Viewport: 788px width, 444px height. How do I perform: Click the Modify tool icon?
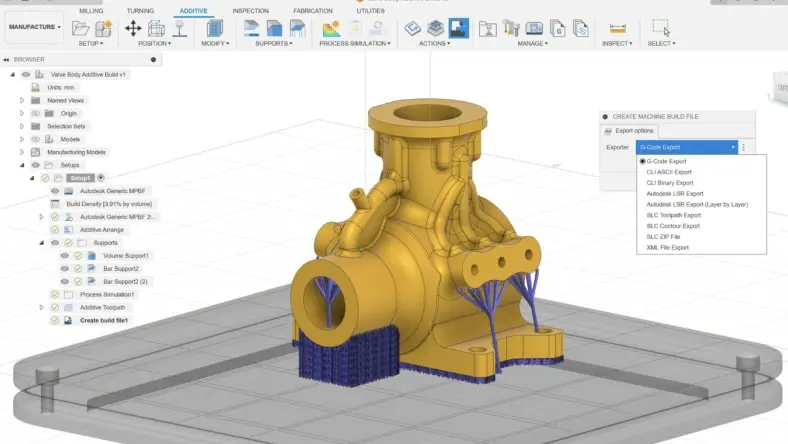[x=215, y=28]
